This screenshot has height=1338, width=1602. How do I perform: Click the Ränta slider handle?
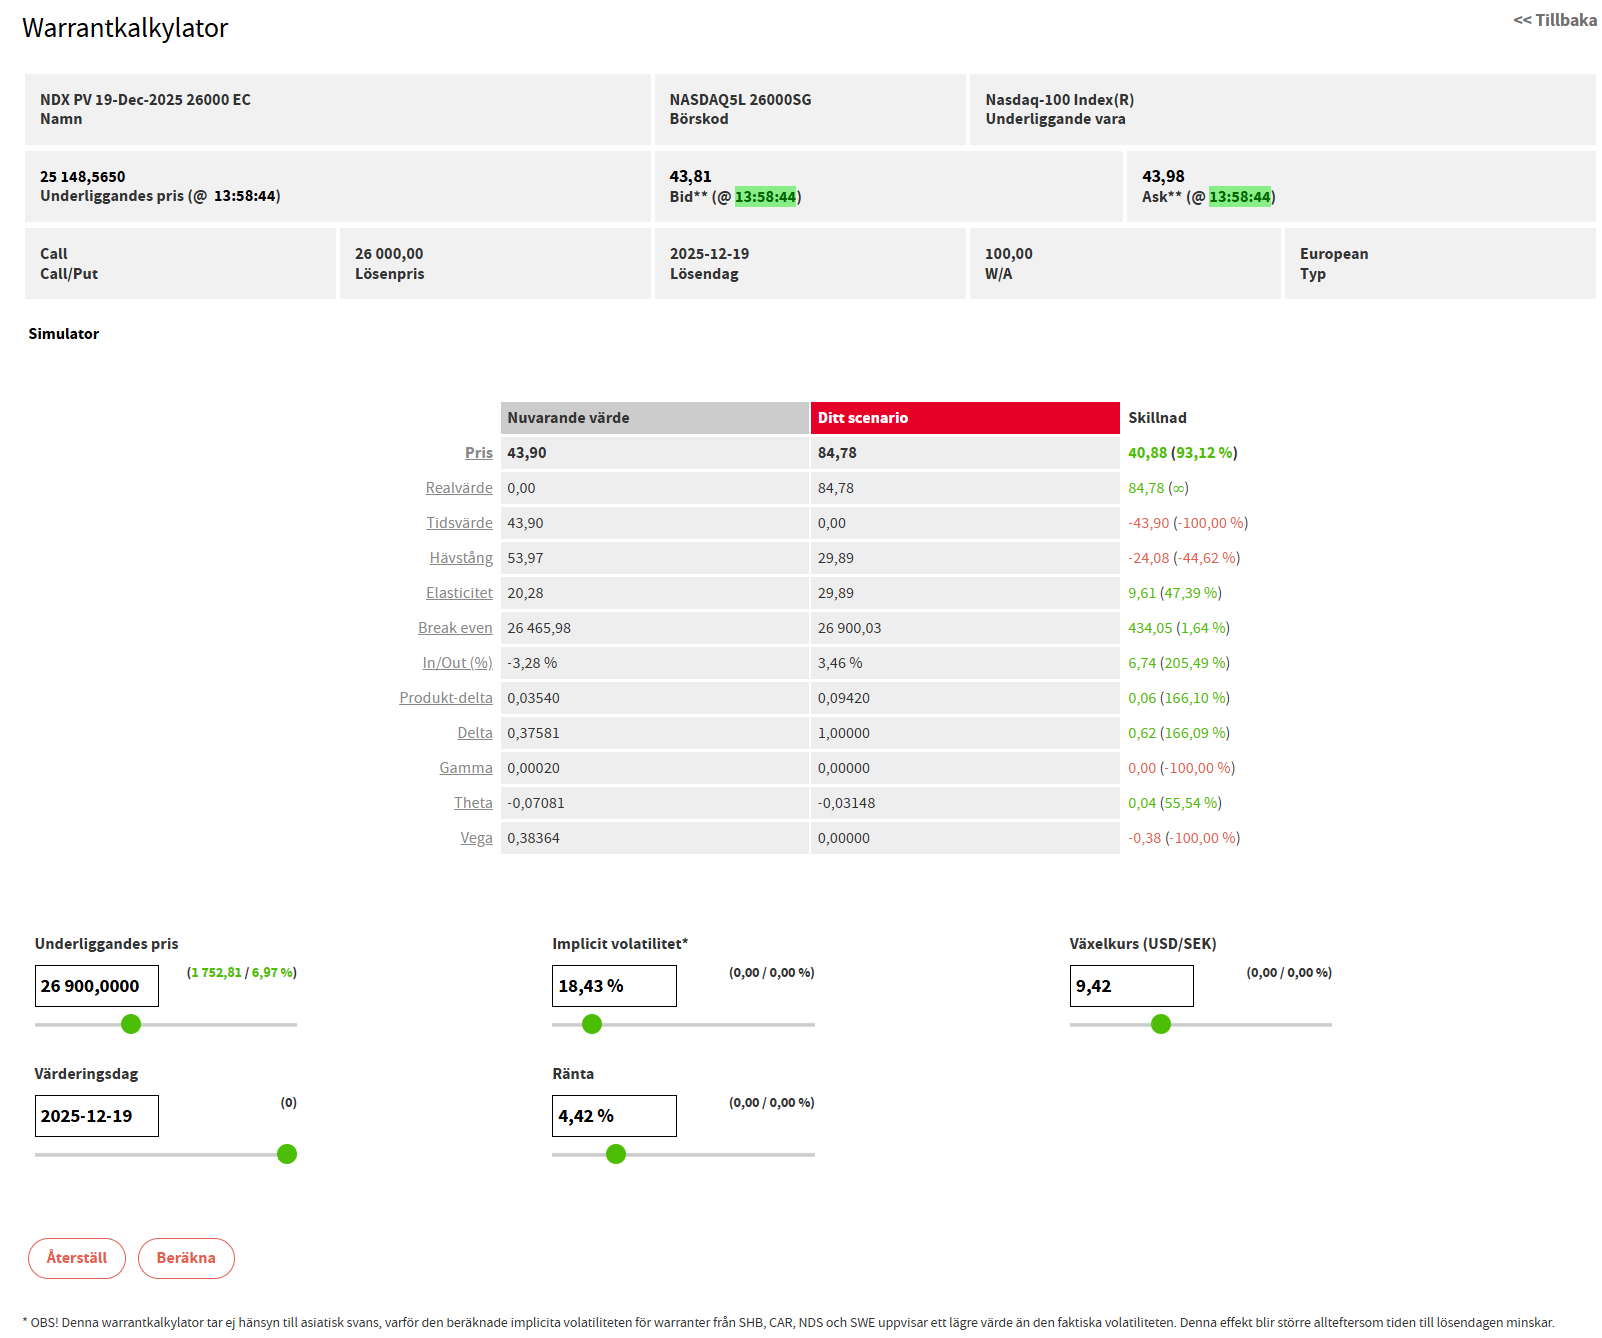pyautogui.click(x=616, y=1154)
